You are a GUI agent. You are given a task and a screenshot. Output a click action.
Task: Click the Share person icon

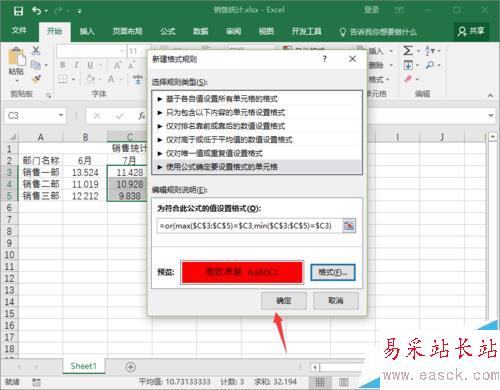[x=462, y=32]
